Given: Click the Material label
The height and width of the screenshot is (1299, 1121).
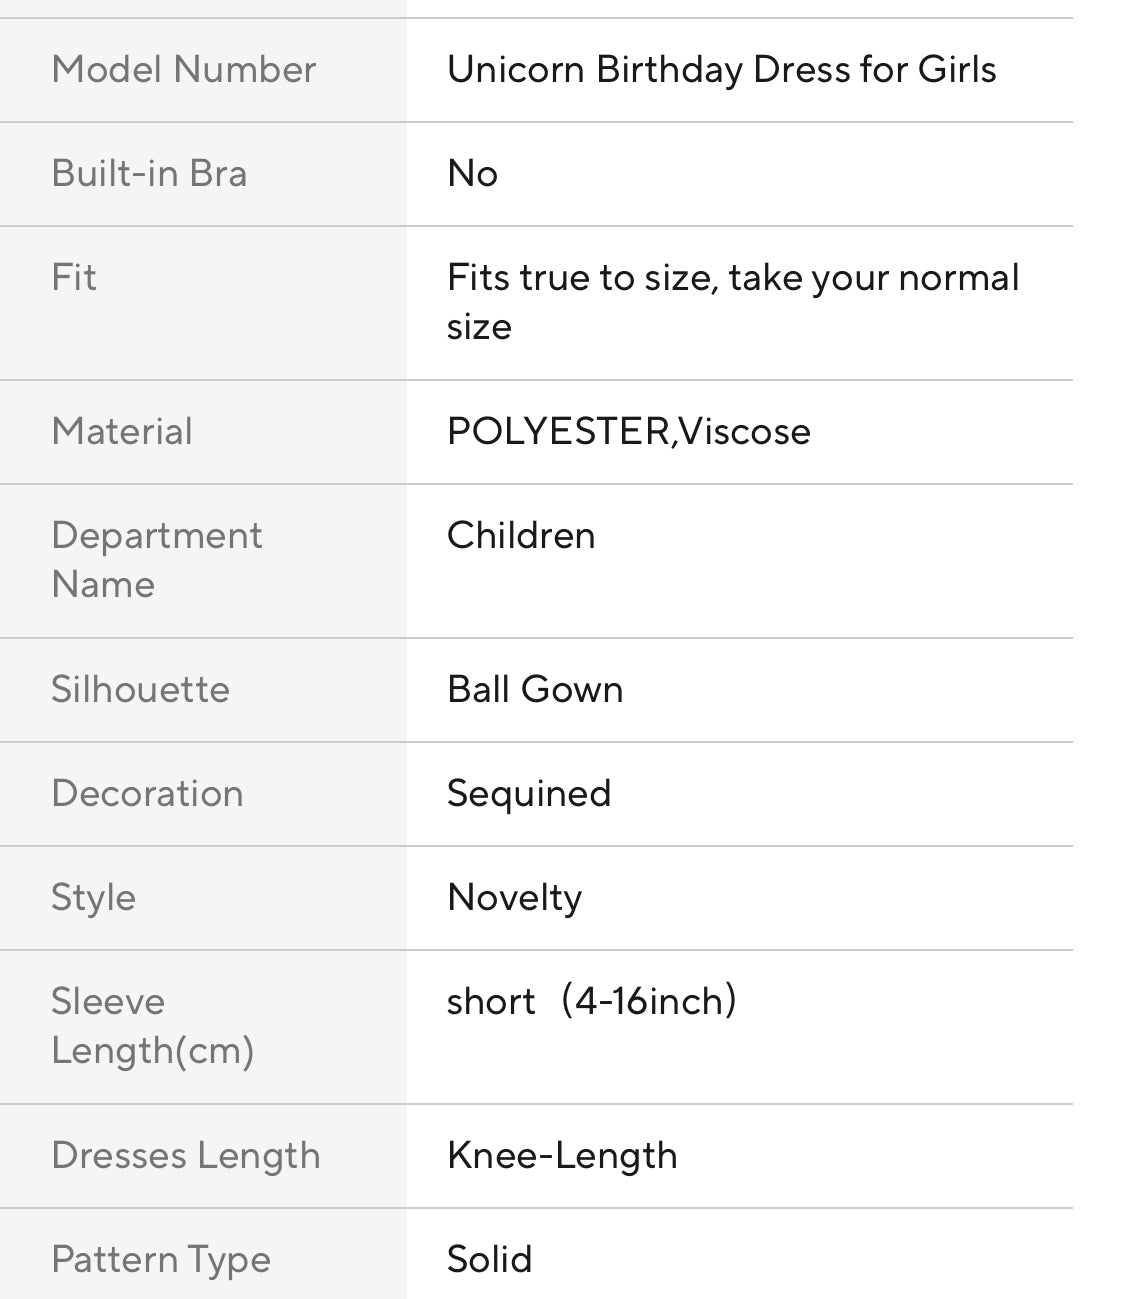Looking at the screenshot, I should pos(122,432).
